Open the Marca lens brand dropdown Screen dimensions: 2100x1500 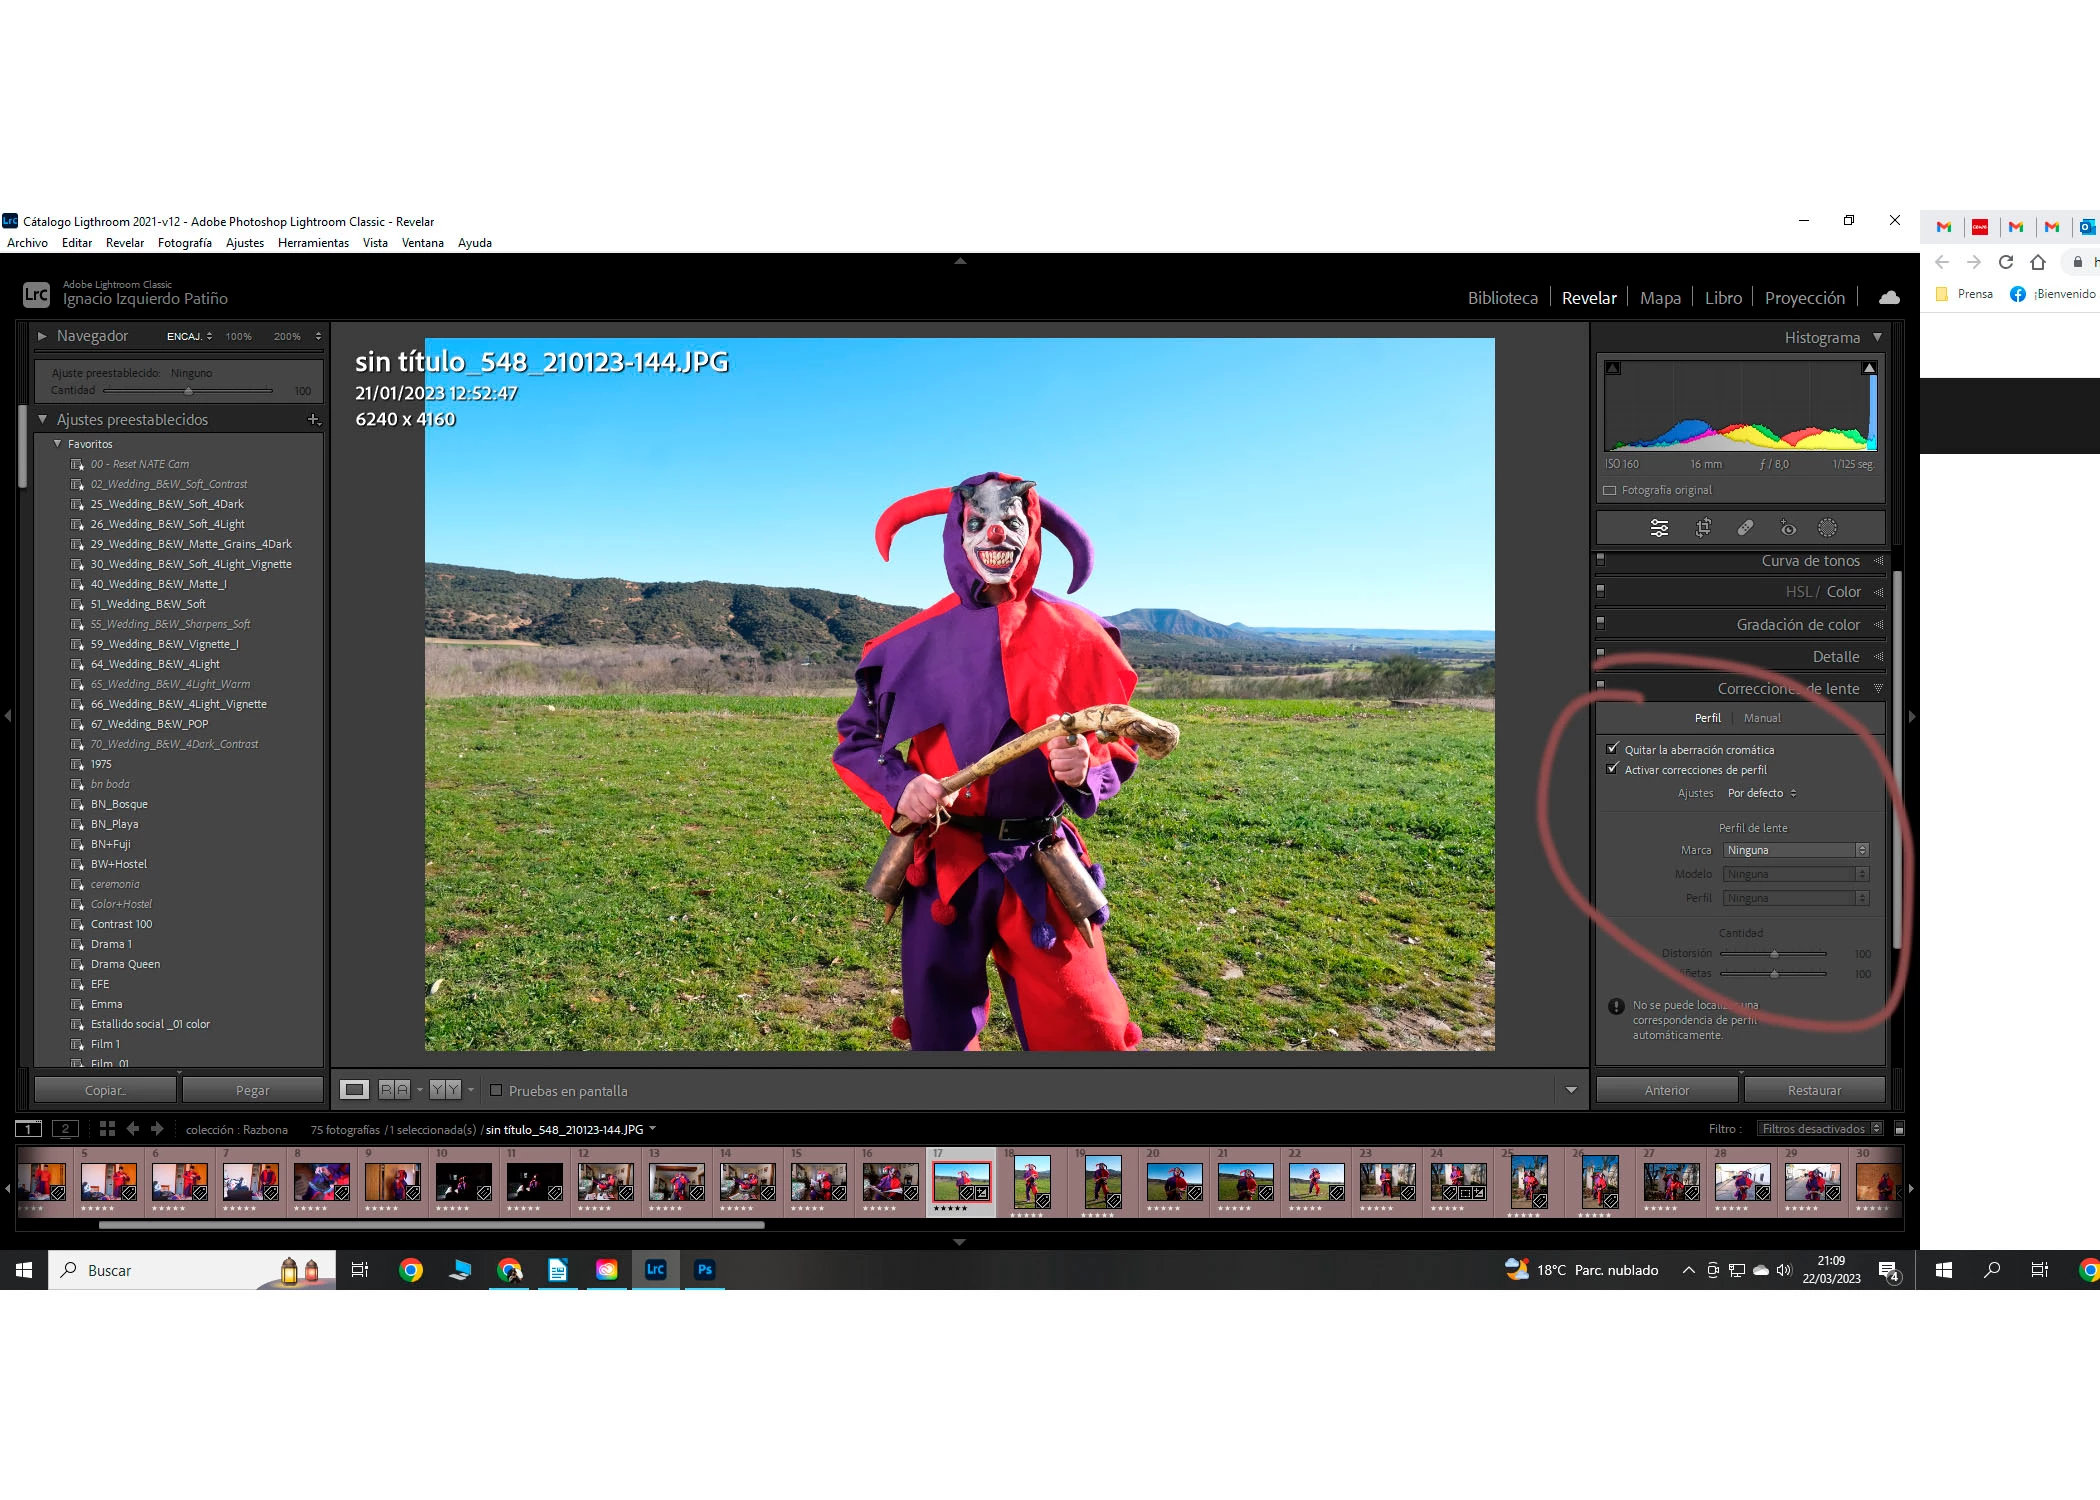pyautogui.click(x=1795, y=850)
